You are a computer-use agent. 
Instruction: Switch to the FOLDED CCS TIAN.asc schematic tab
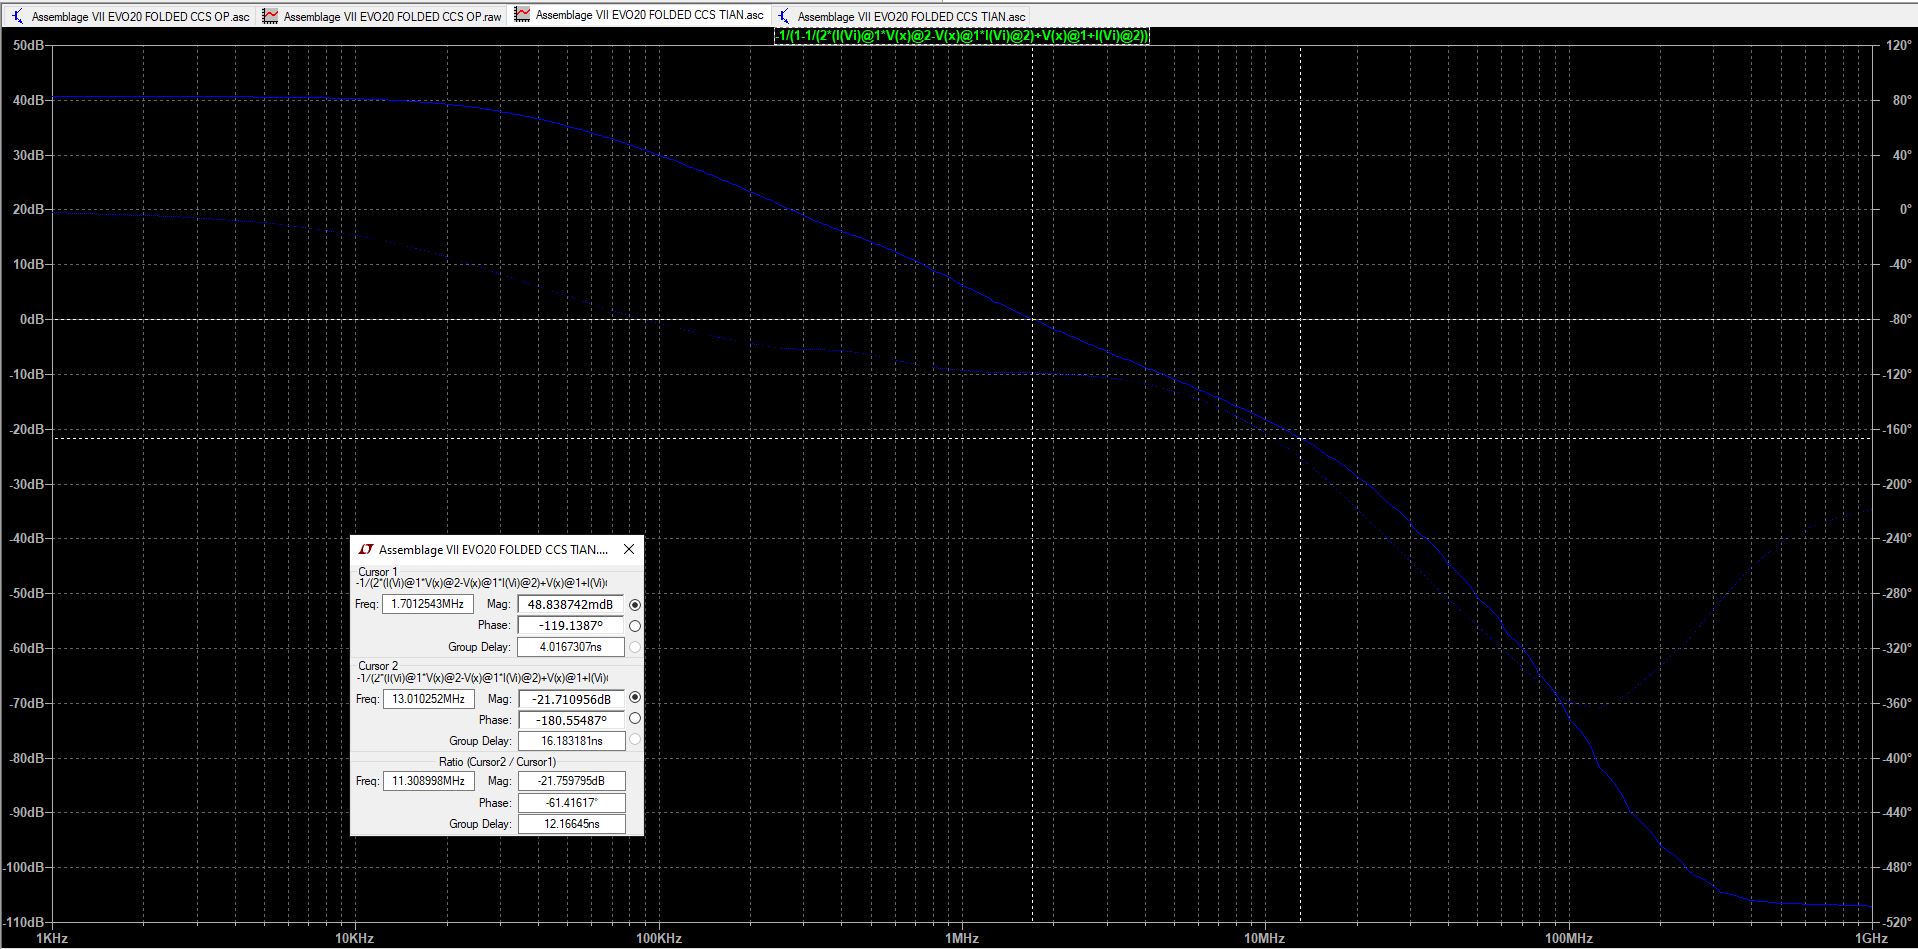(x=901, y=16)
